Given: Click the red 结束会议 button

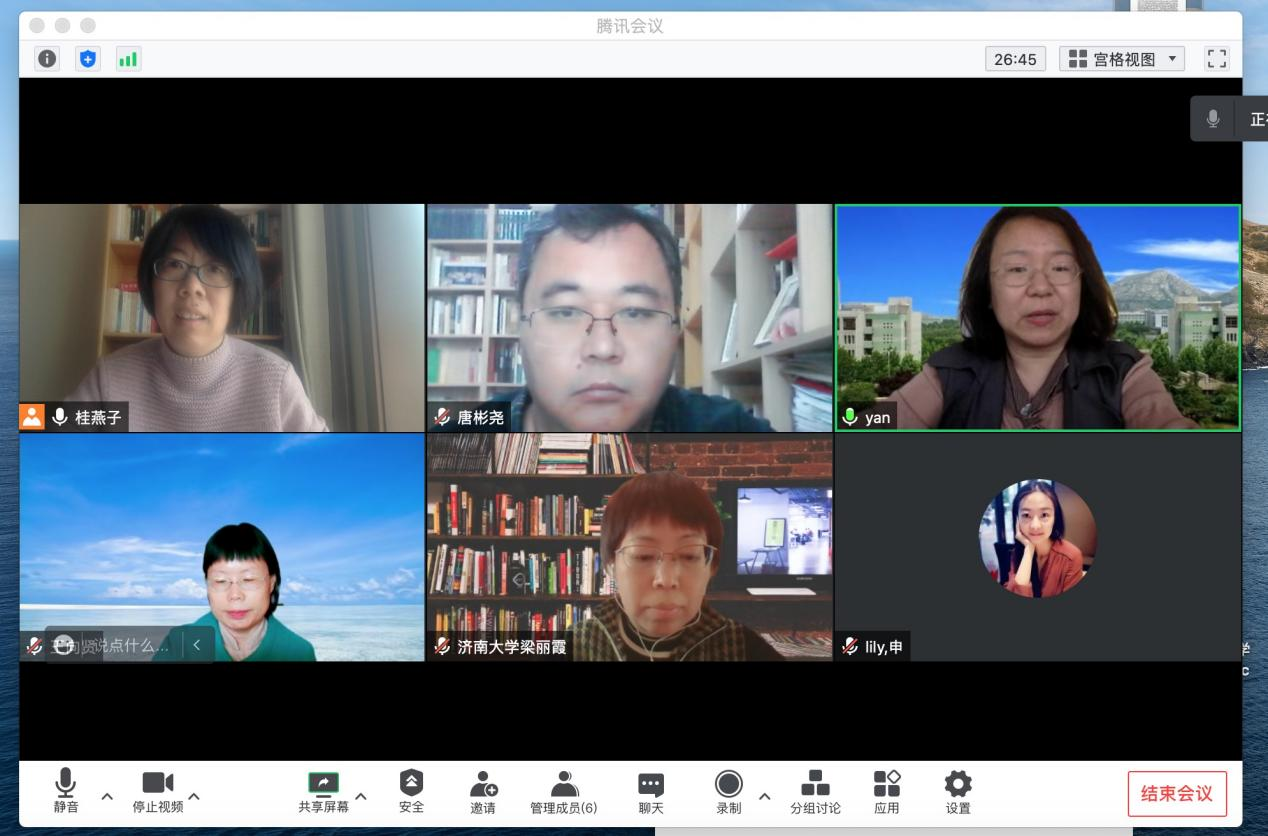Looking at the screenshot, I should coord(1177,794).
